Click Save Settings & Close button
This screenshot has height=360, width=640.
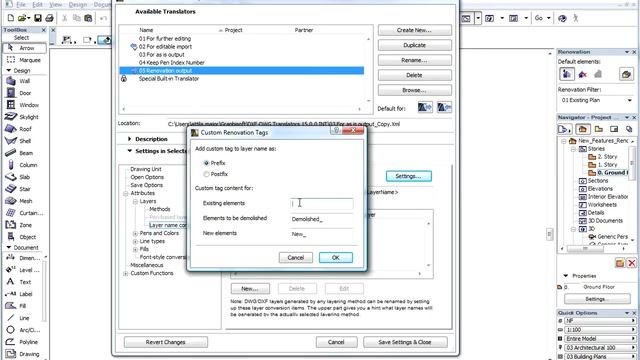[405, 342]
